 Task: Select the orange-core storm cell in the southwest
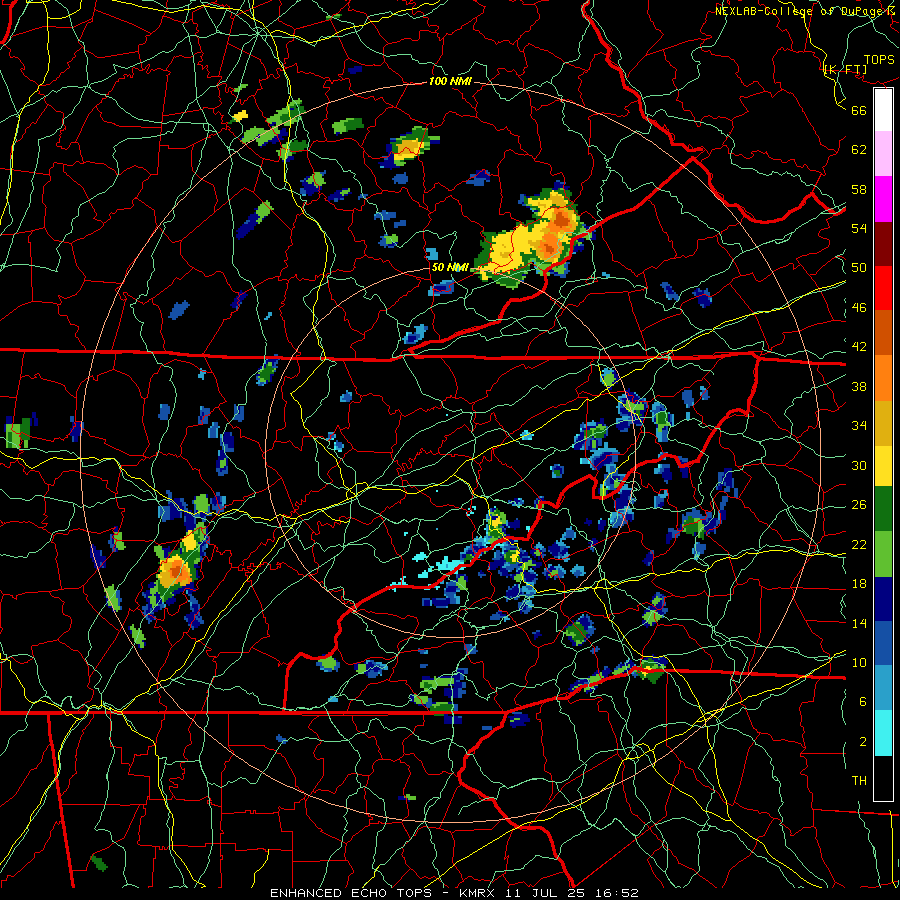coord(174,571)
